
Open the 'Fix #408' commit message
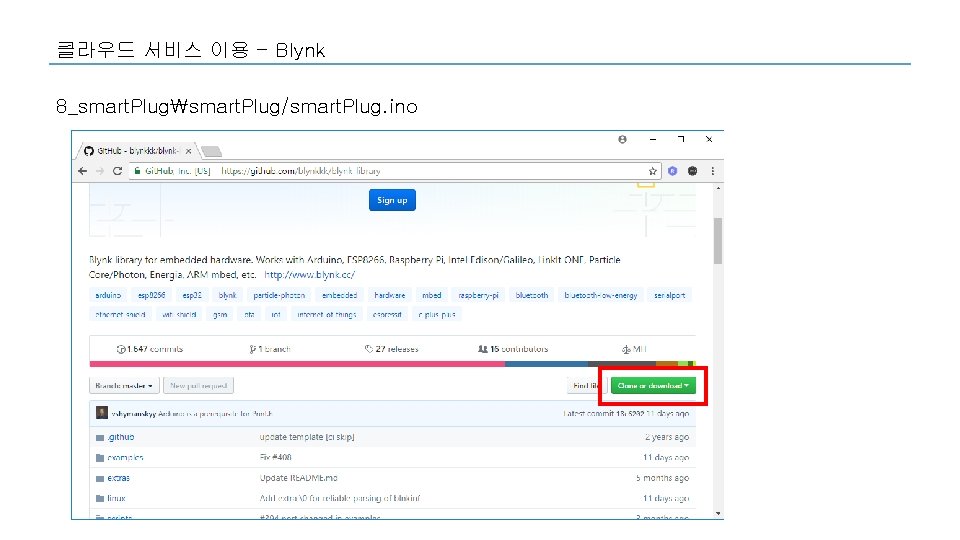tap(276, 457)
